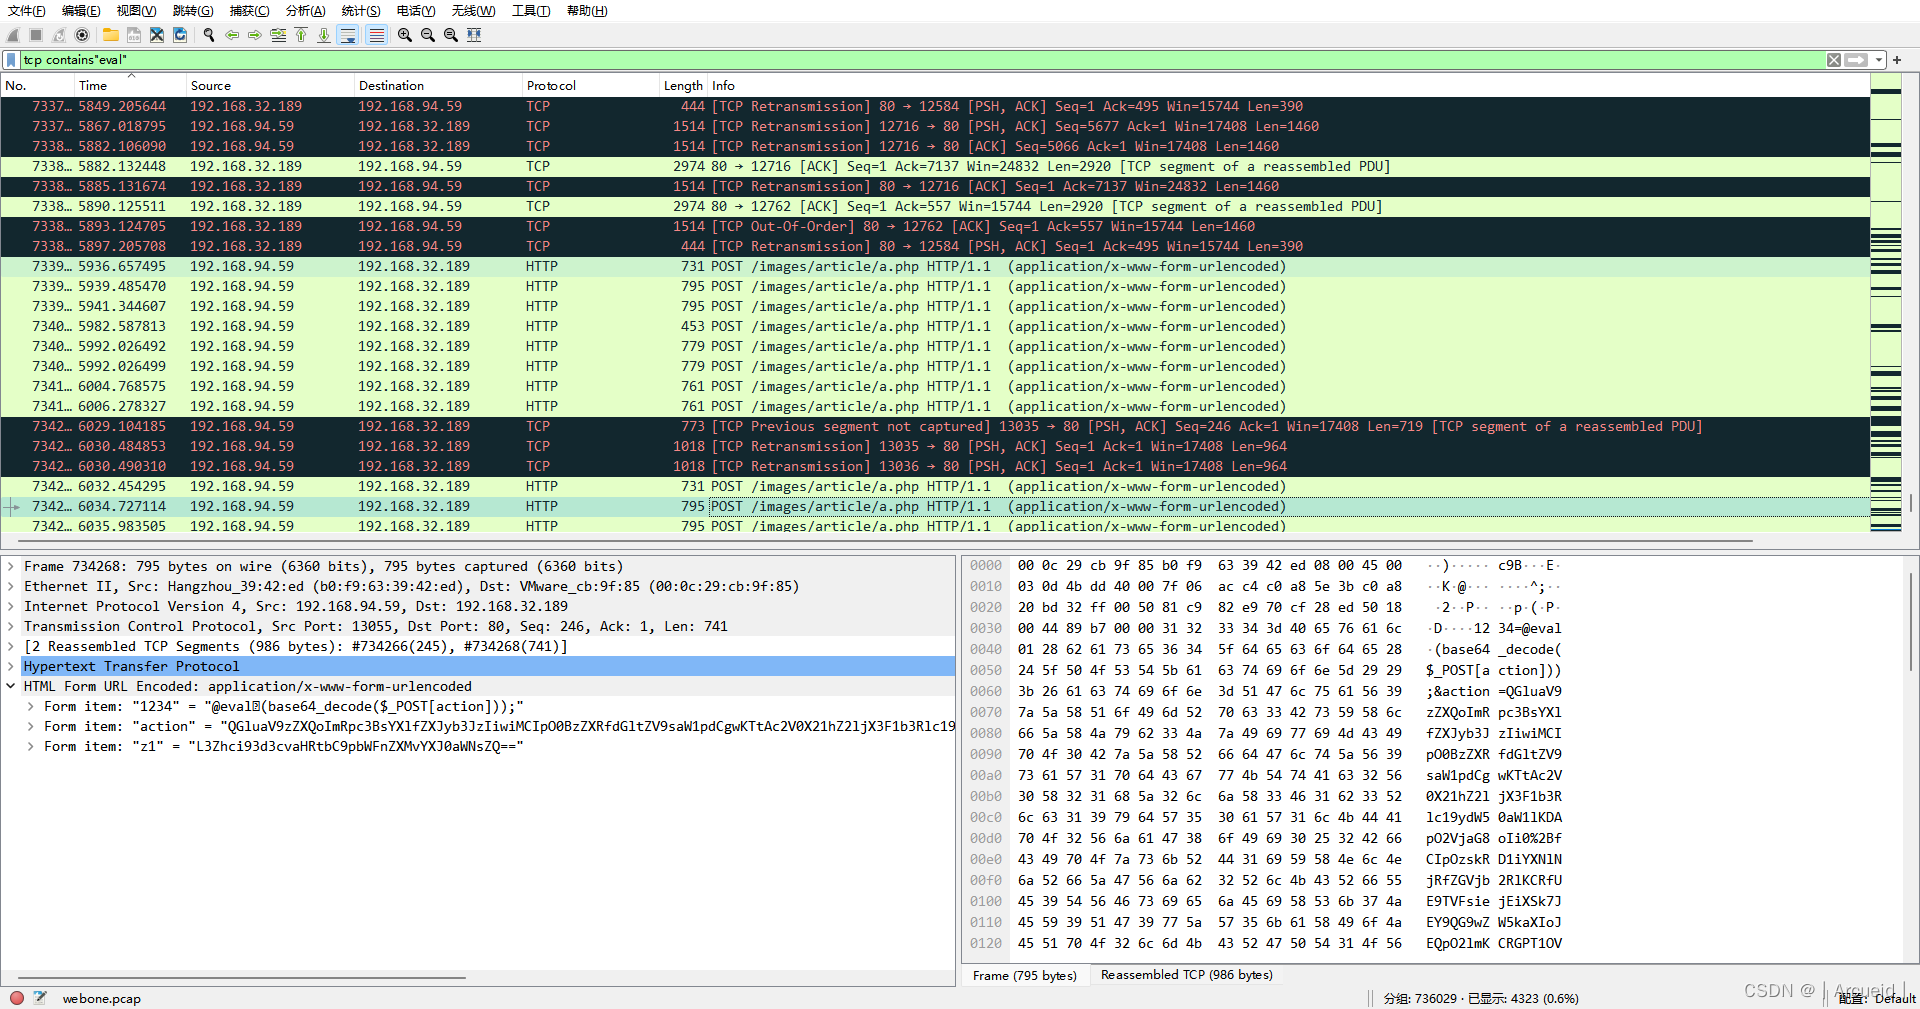Close this capture file icon
The width and height of the screenshot is (1920, 1009).
[156, 35]
